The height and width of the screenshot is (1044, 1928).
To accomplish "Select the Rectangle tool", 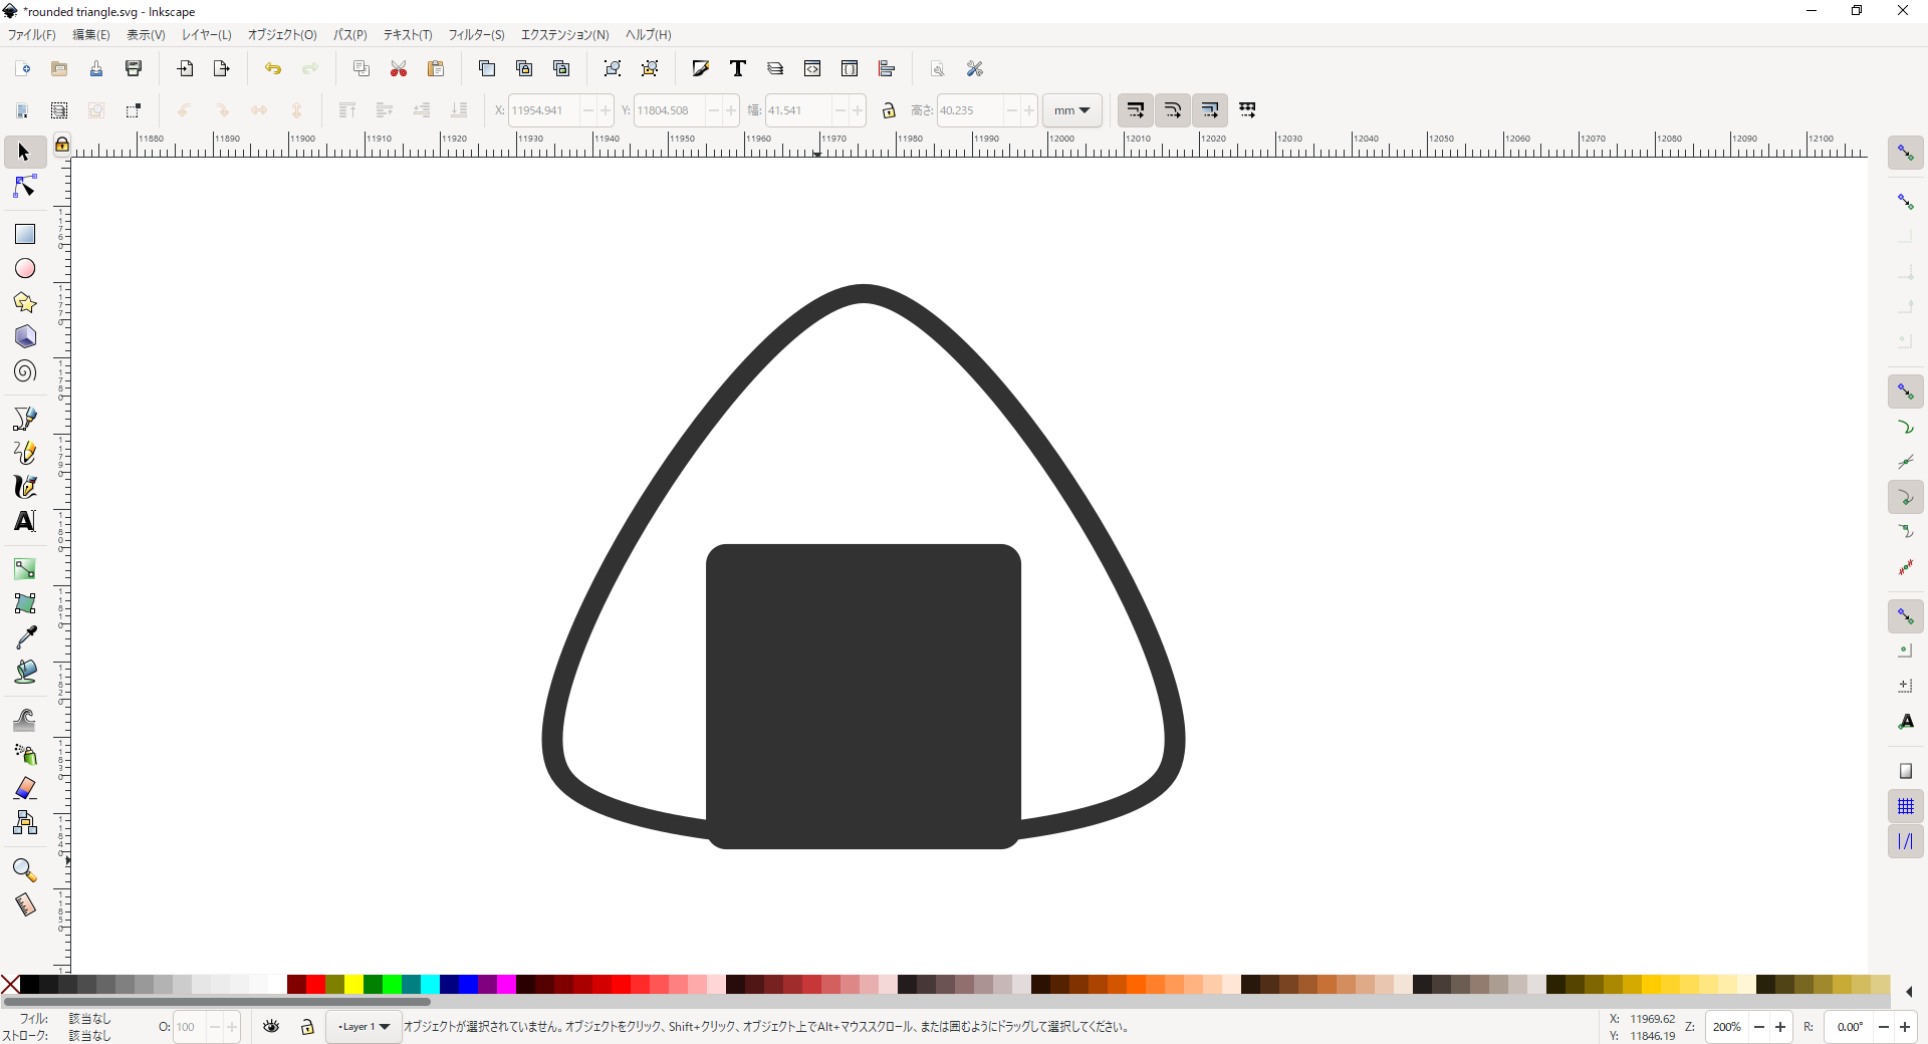I will point(24,233).
